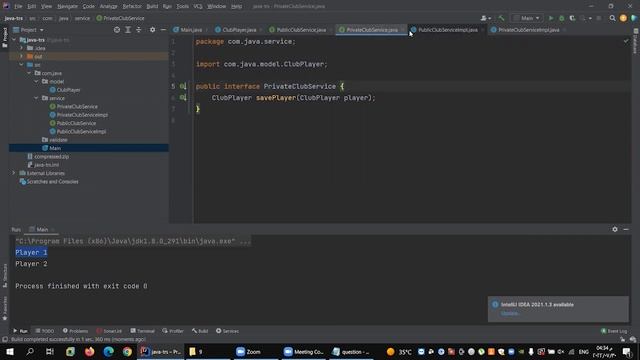This screenshot has height=360, width=640.
Task: Close the PrivateClubService.java tab
Action: click(402, 30)
